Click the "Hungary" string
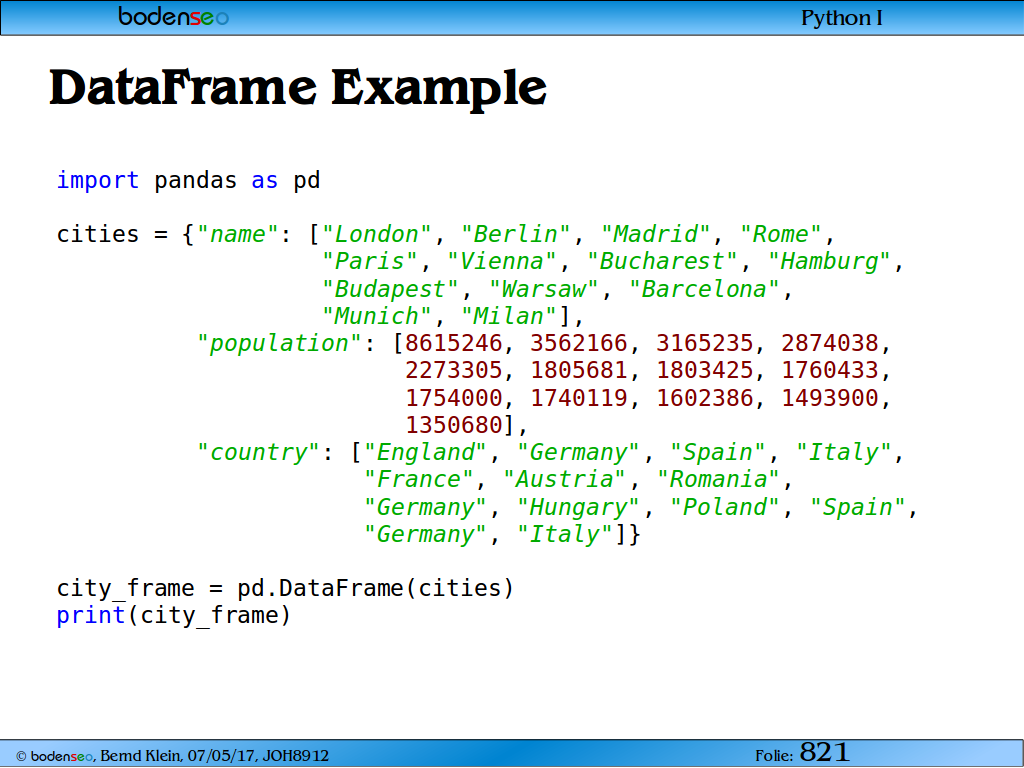 [x=579, y=507]
